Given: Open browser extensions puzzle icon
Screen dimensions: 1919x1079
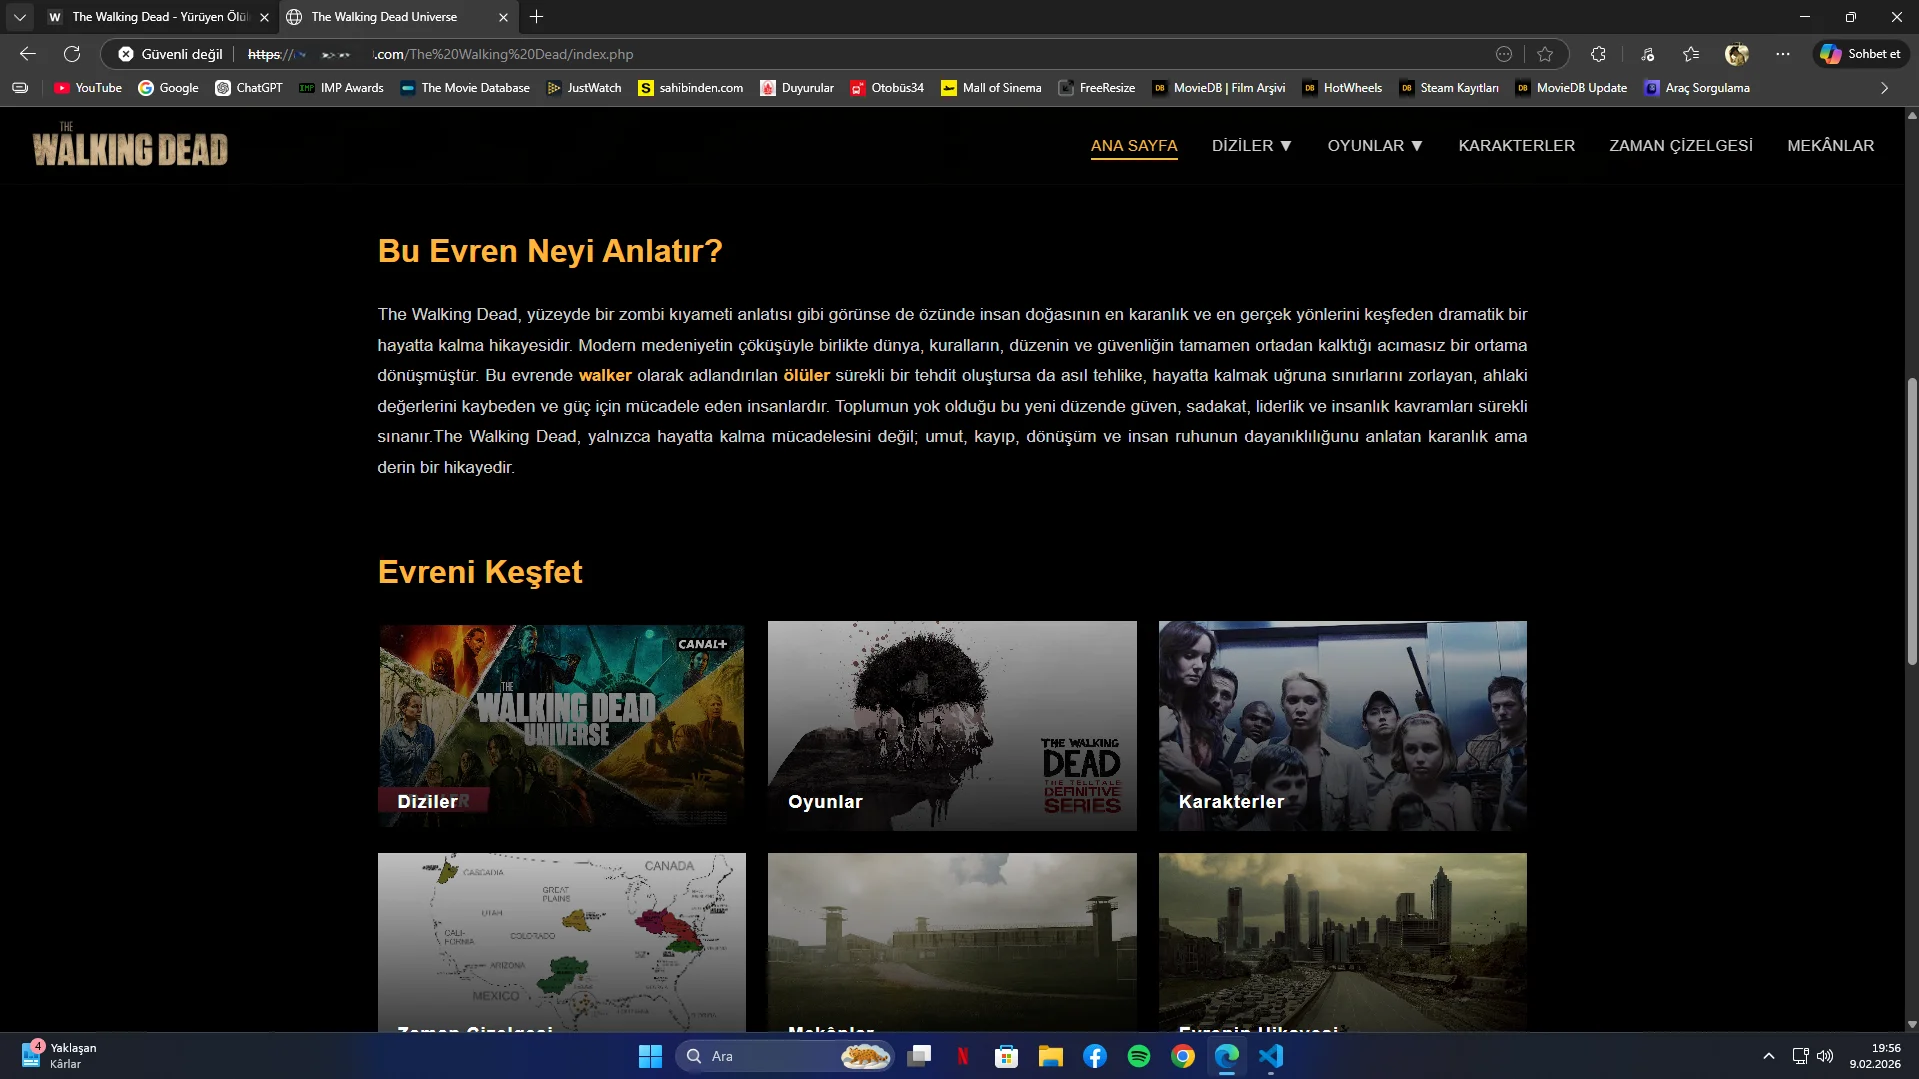Looking at the screenshot, I should pos(1598,54).
